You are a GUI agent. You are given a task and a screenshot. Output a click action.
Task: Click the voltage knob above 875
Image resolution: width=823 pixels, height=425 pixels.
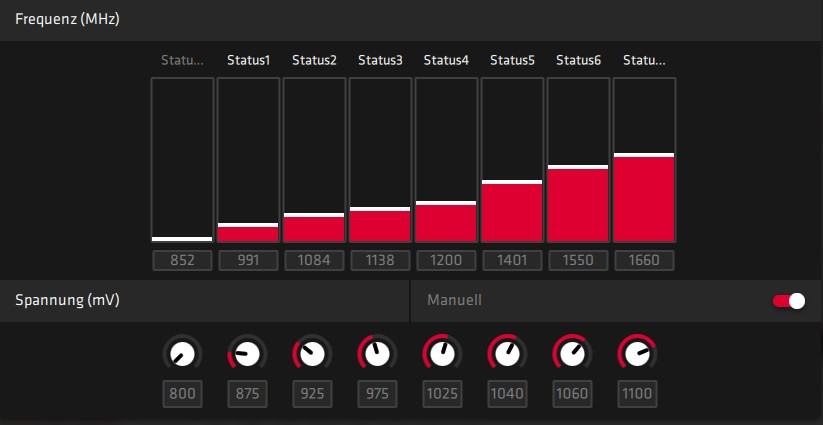click(247, 353)
